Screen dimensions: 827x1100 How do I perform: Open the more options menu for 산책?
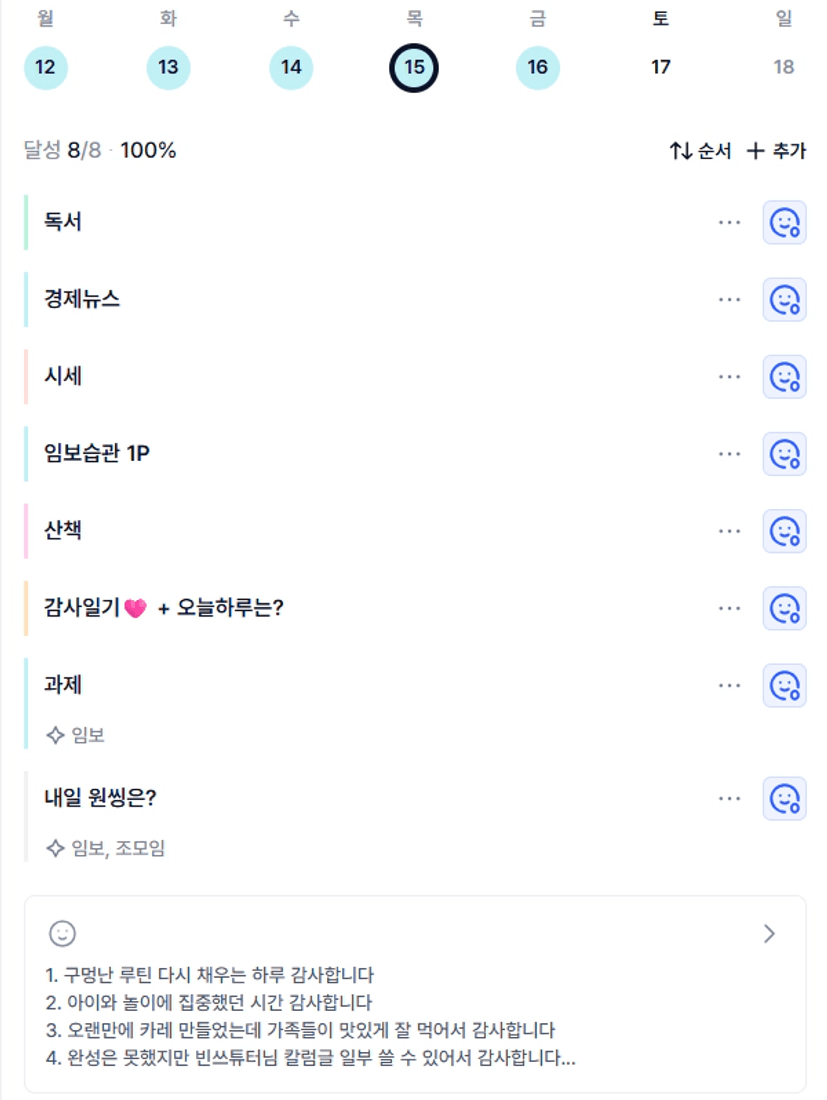pos(730,531)
